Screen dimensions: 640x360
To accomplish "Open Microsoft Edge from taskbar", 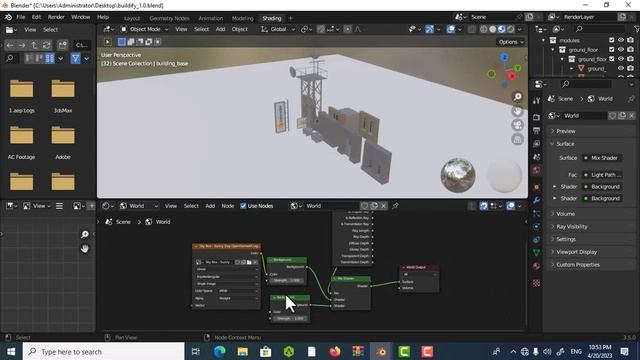I will 220,351.
